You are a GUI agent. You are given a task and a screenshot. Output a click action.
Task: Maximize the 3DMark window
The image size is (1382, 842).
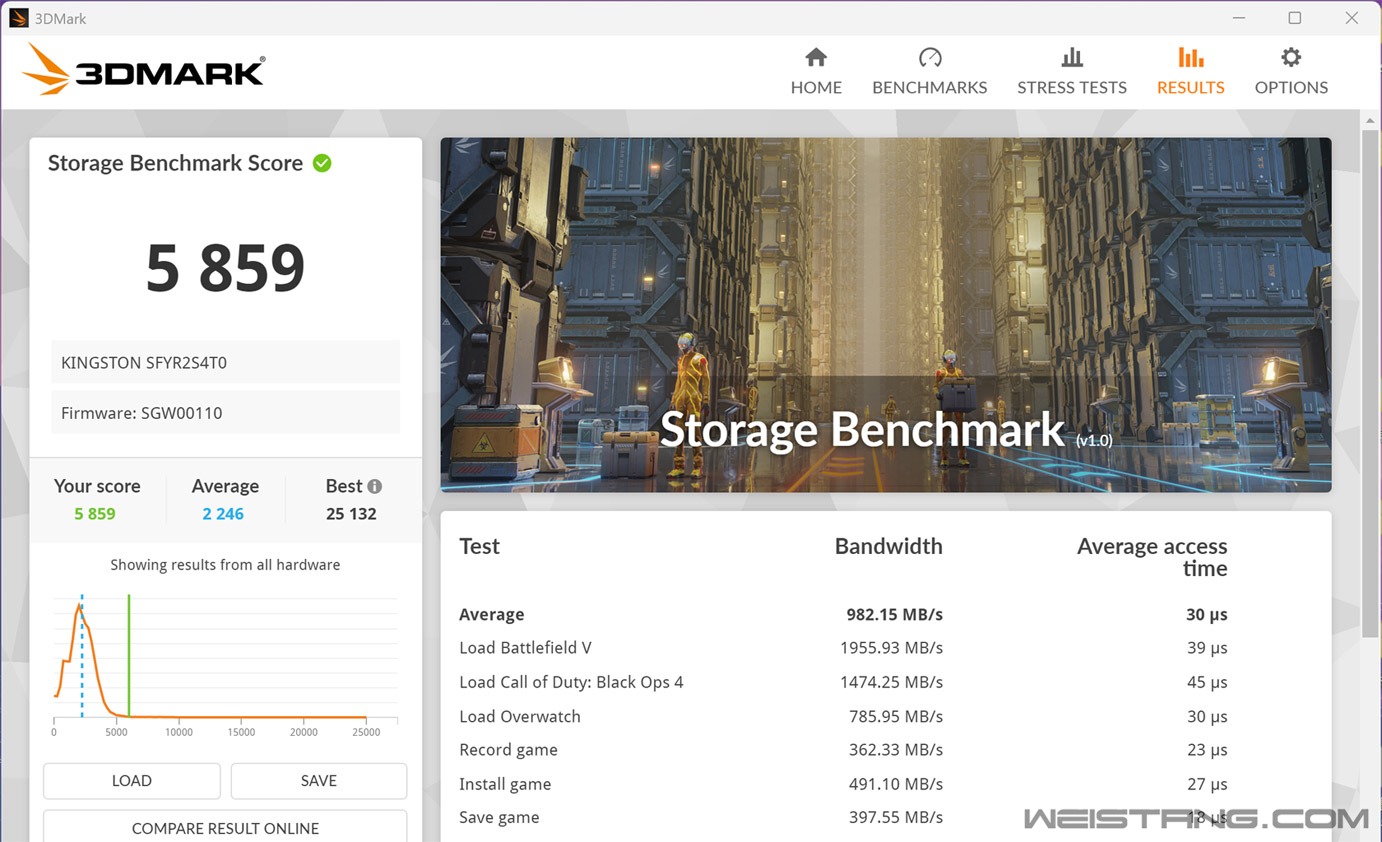click(1295, 18)
